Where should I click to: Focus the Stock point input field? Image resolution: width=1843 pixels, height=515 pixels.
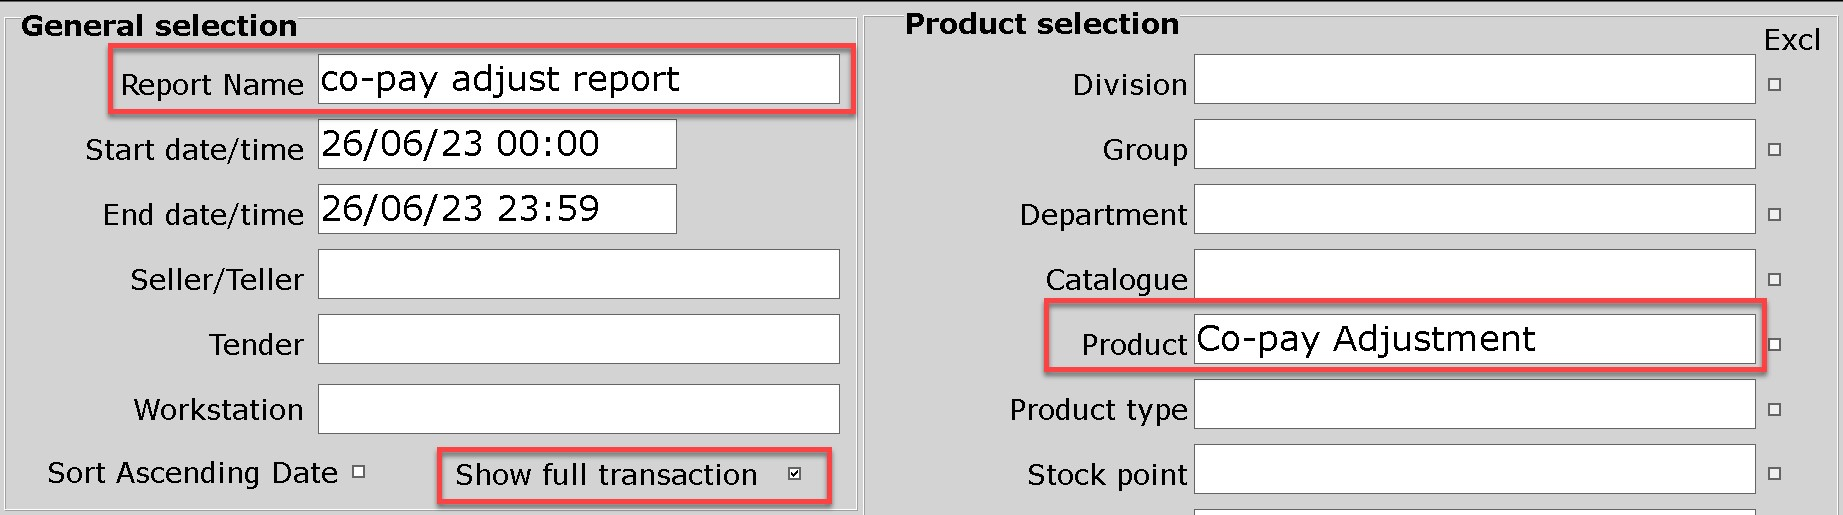pyautogui.click(x=1475, y=469)
